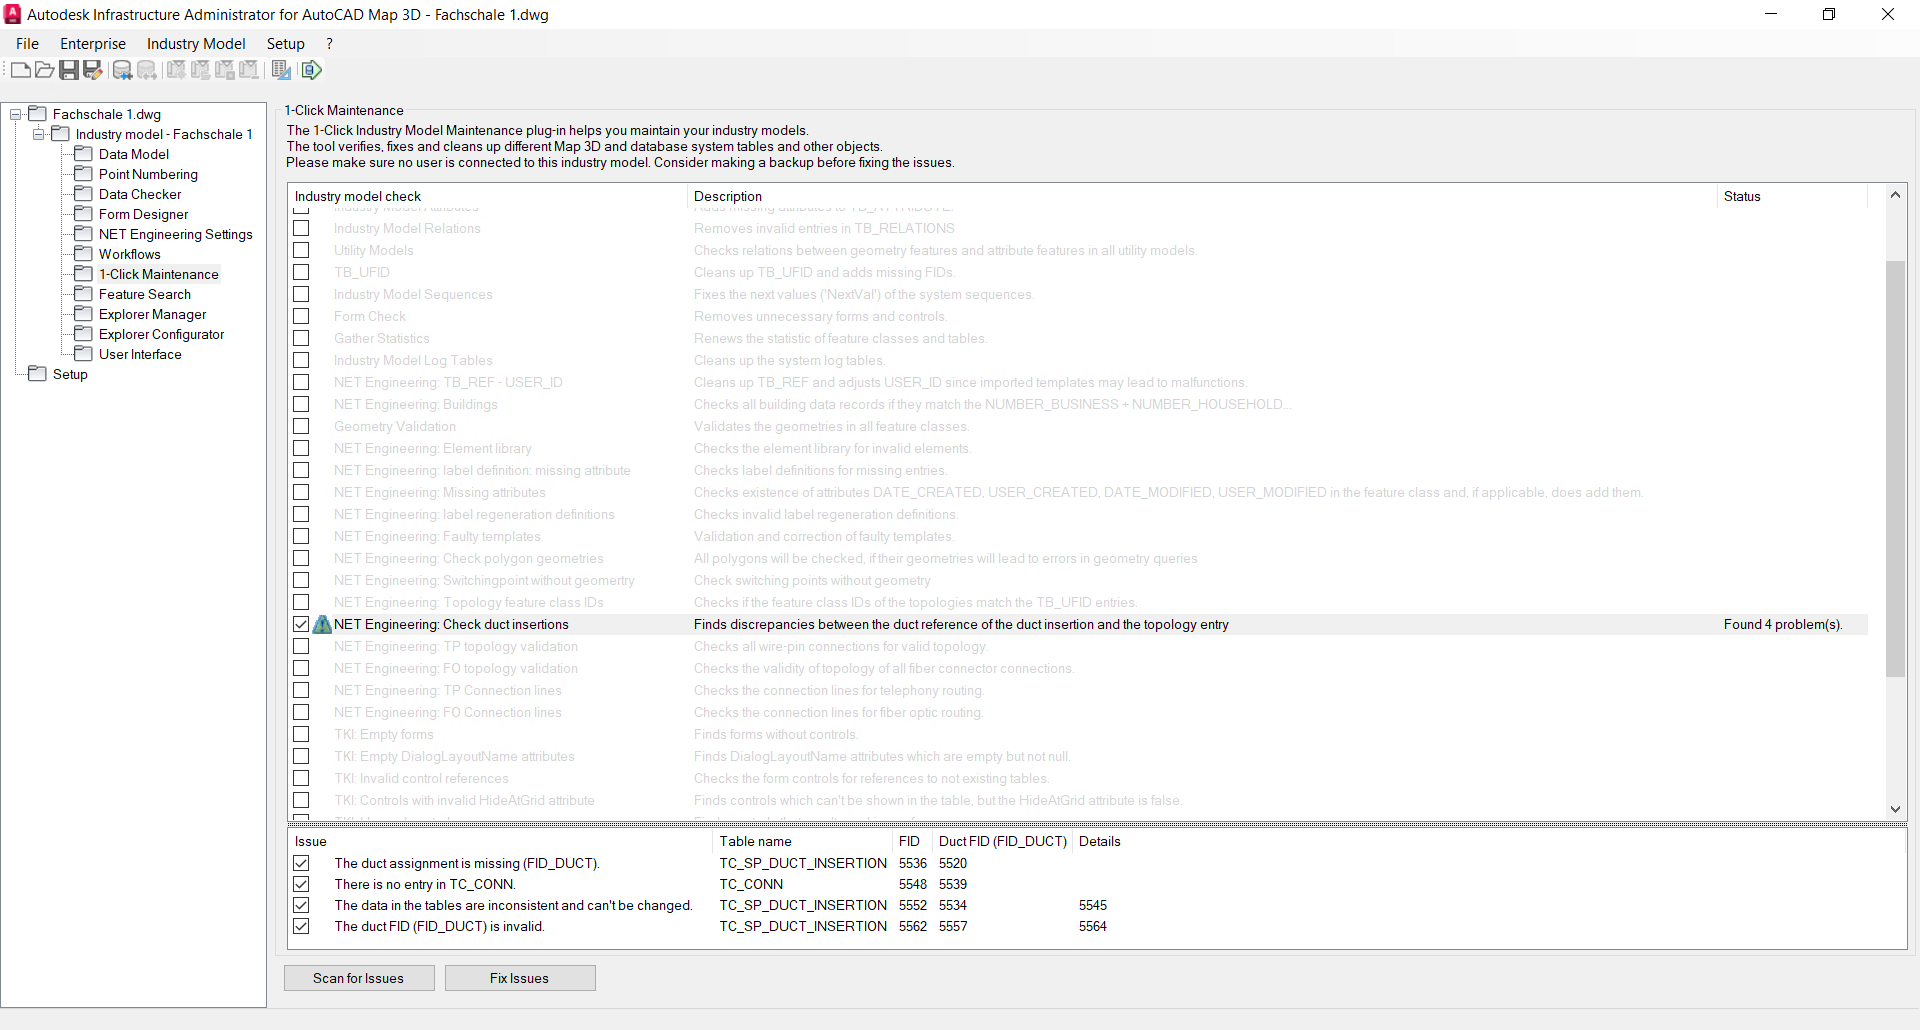The width and height of the screenshot is (1920, 1030).
Task: Open the Industry Model menu
Action: [196, 44]
